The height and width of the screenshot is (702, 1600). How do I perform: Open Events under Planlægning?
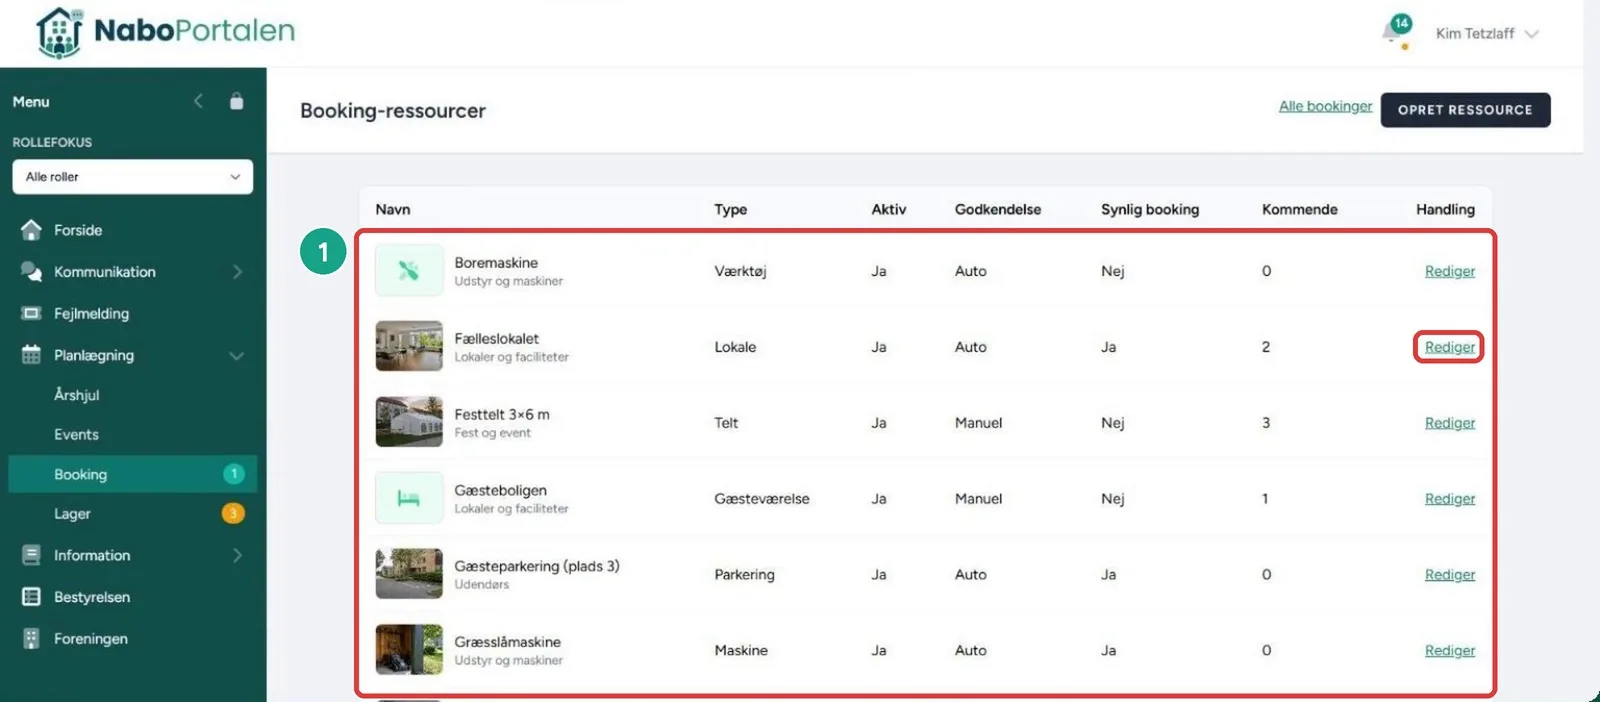pos(76,435)
